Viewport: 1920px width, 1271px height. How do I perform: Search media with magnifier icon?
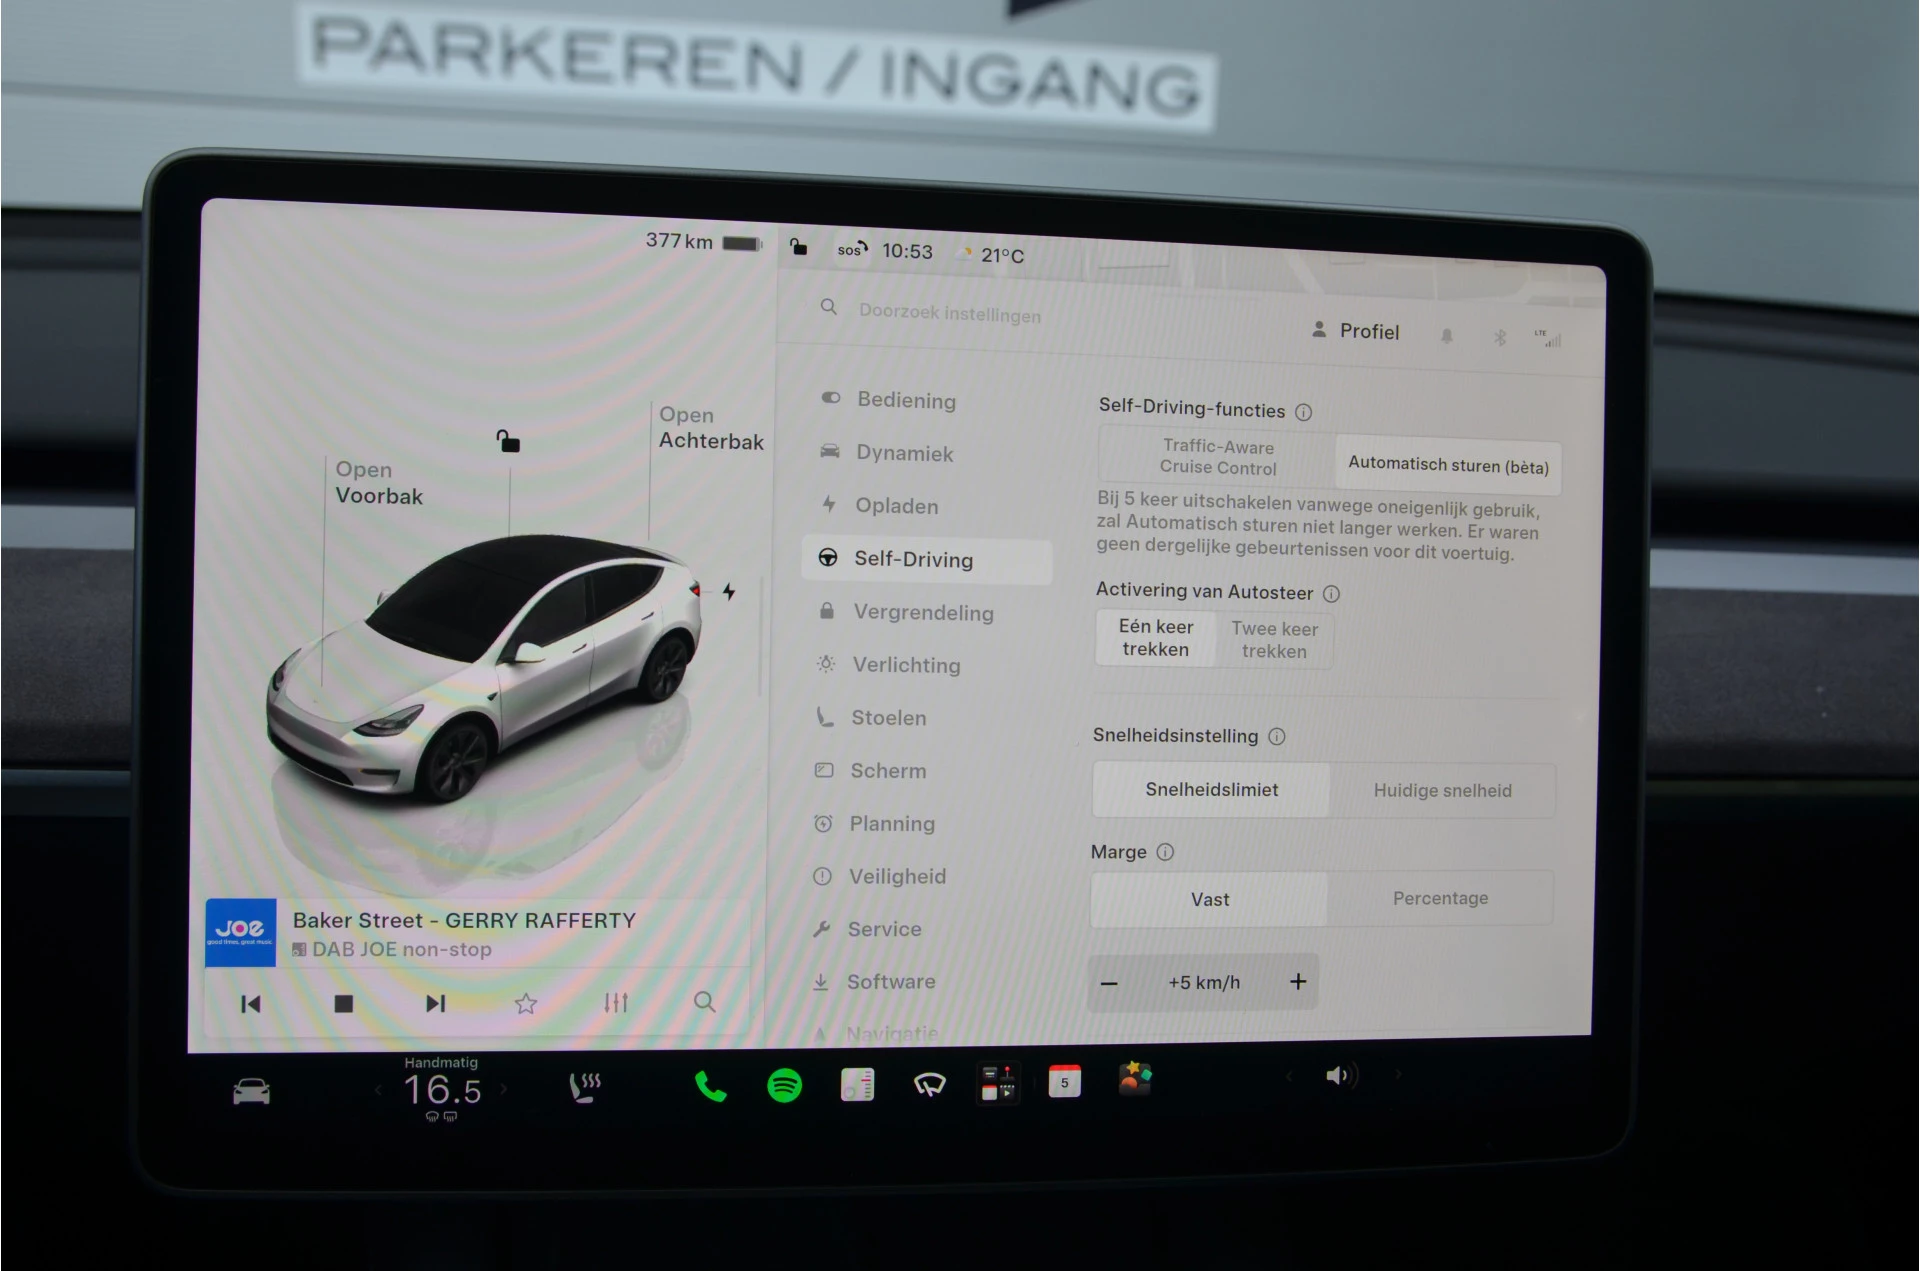(x=704, y=1001)
